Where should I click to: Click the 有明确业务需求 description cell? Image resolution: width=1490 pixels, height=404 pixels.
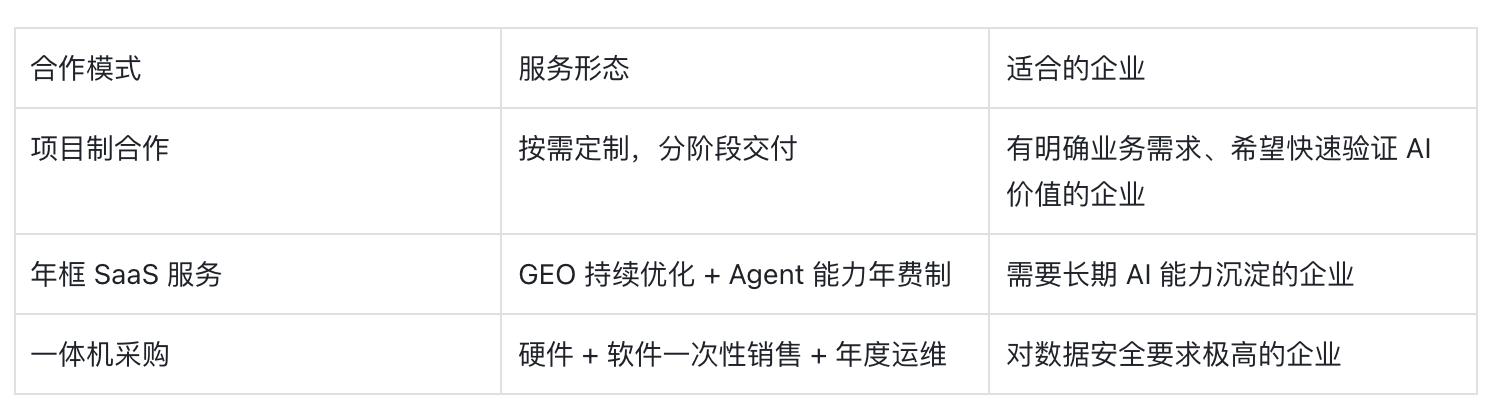pyautogui.click(x=1233, y=171)
